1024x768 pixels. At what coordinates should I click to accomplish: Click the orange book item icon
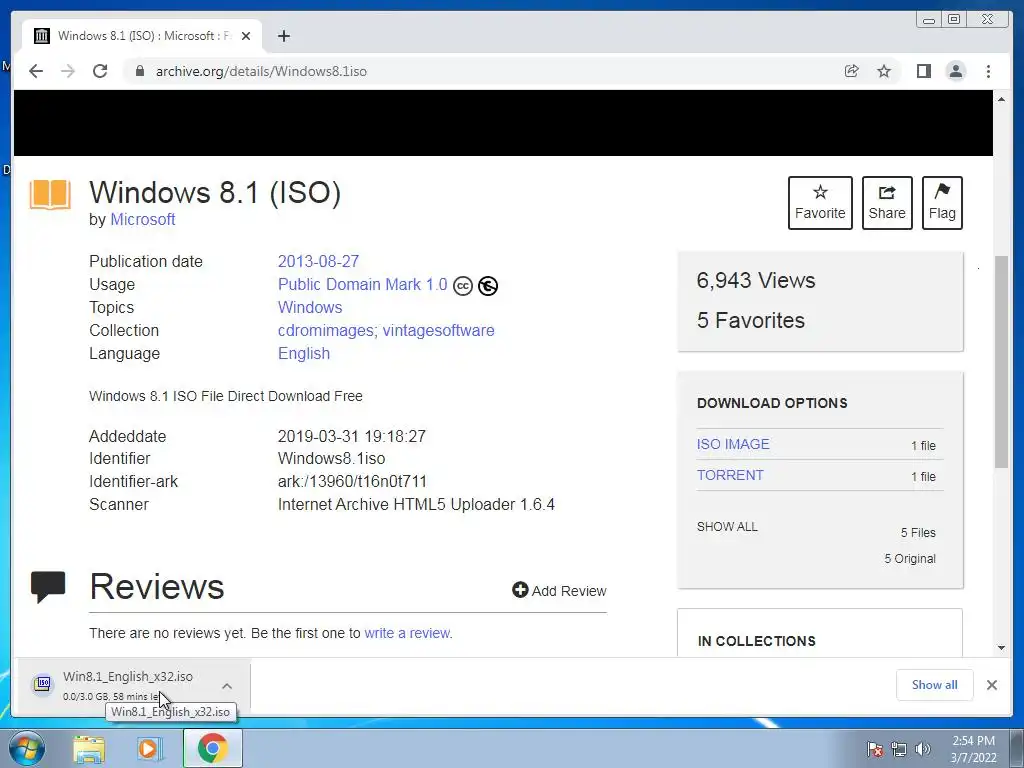[x=50, y=195]
